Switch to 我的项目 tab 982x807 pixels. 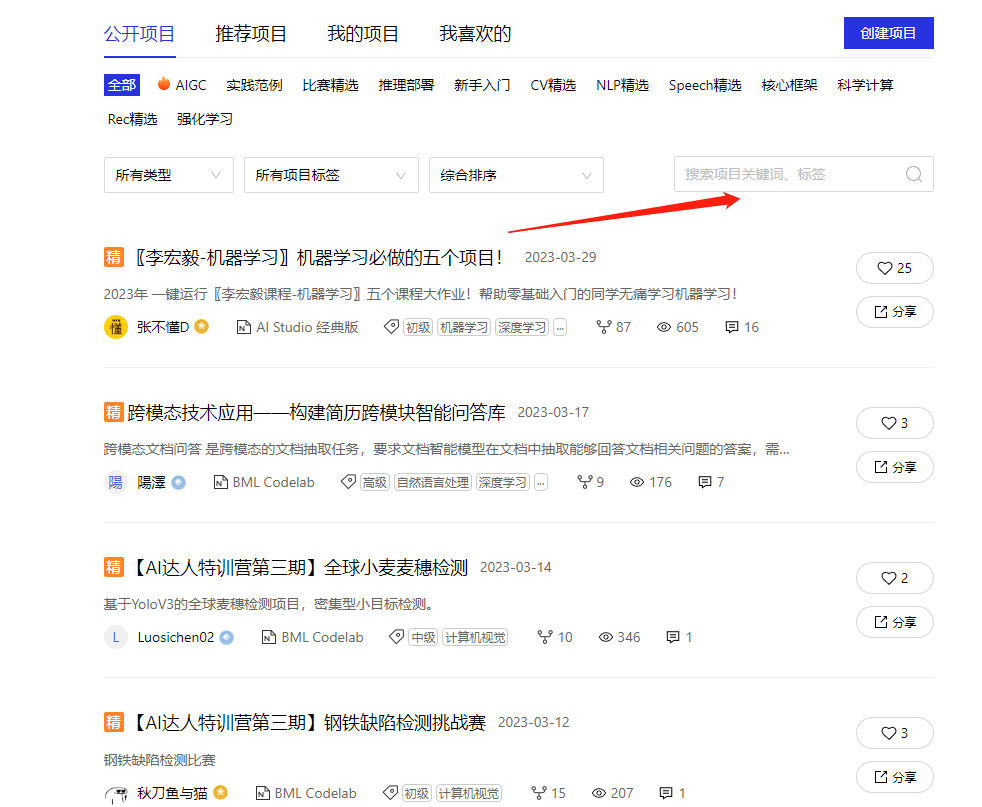(363, 34)
